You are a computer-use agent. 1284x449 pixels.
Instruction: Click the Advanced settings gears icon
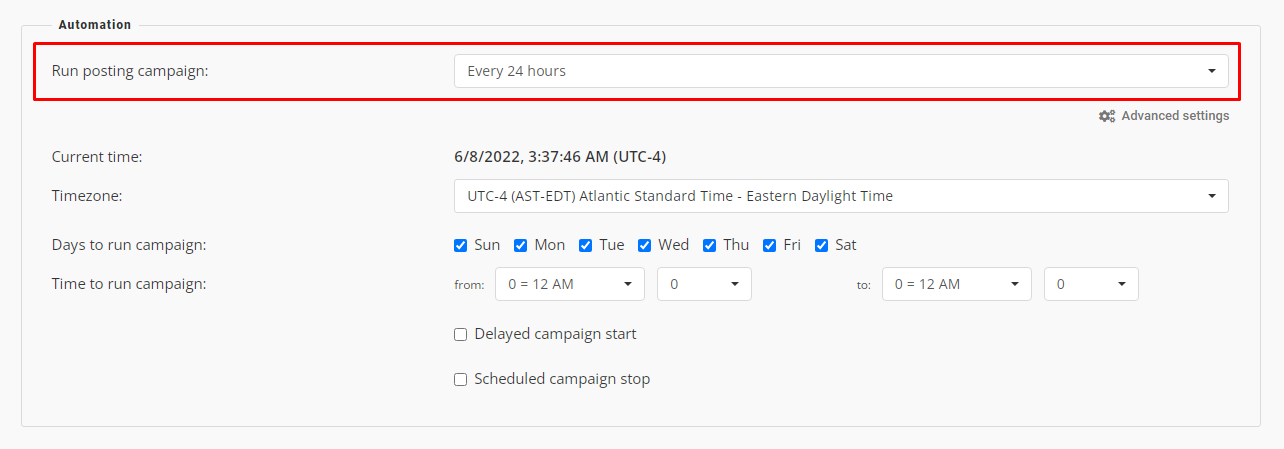coord(1107,116)
